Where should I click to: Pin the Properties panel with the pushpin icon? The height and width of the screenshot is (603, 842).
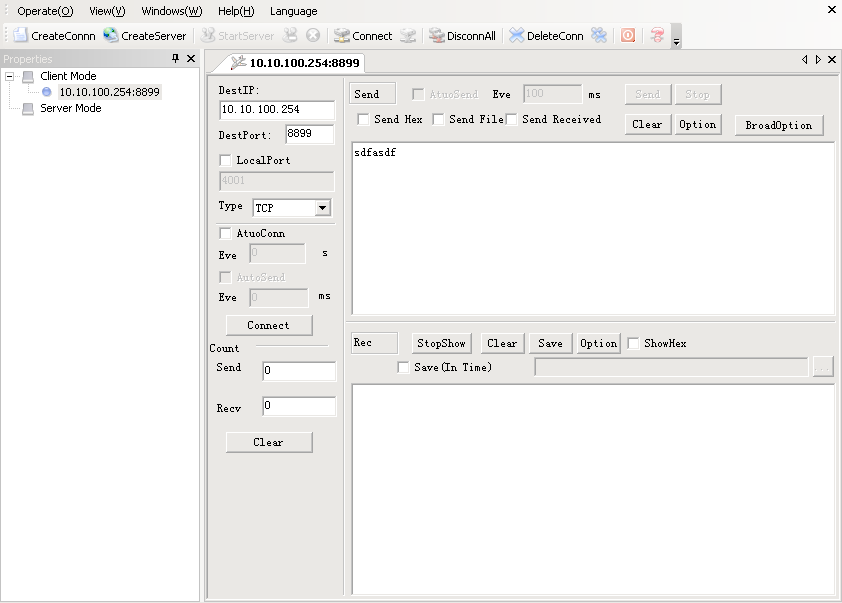[x=175, y=59]
